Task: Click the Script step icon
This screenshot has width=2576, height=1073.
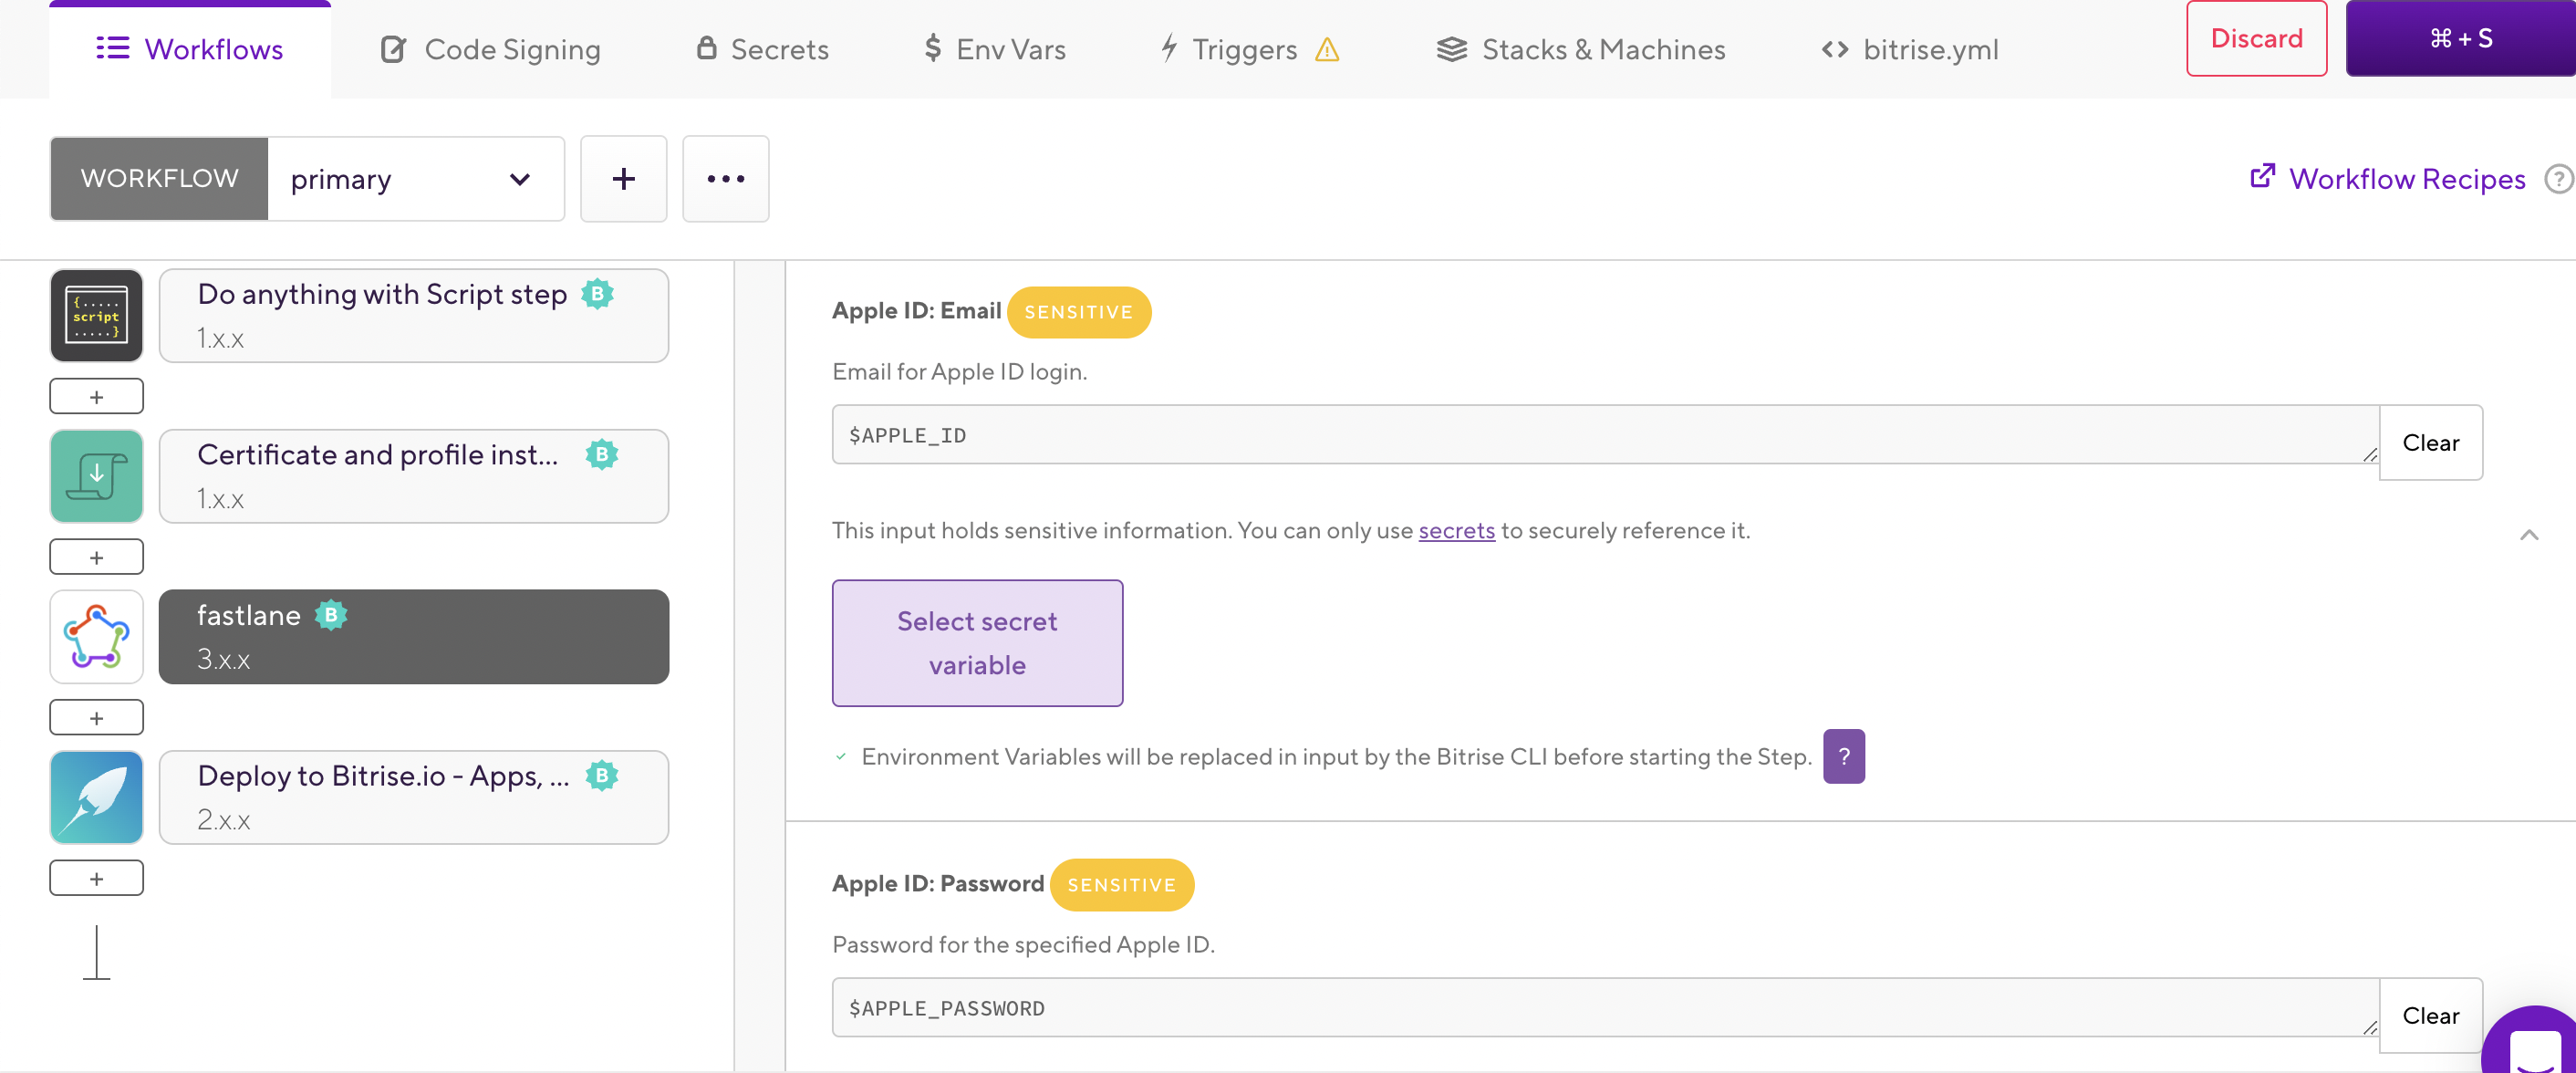Action: pos(96,316)
